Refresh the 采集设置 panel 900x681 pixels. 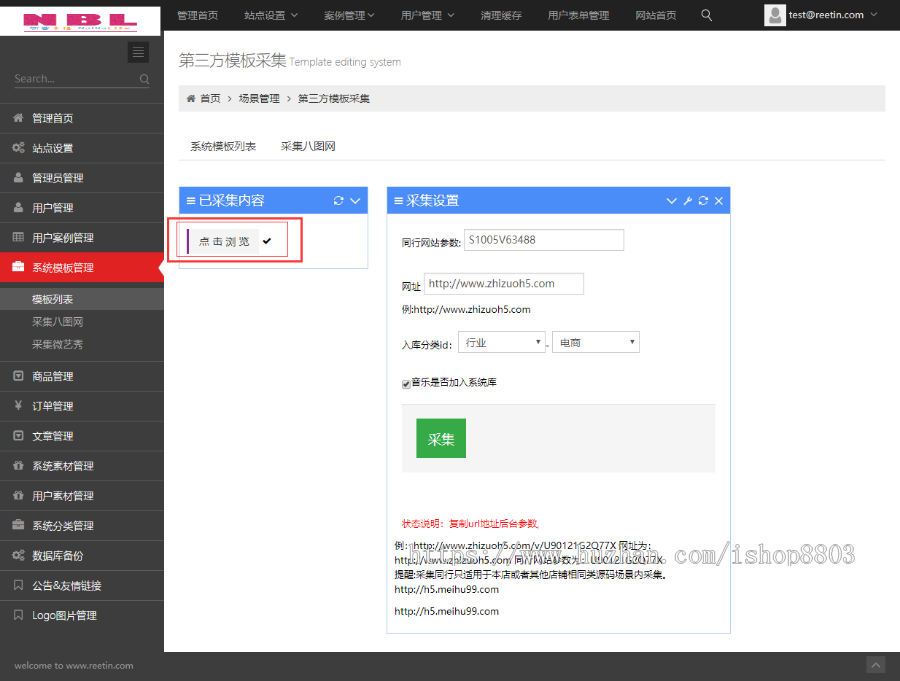[703, 200]
